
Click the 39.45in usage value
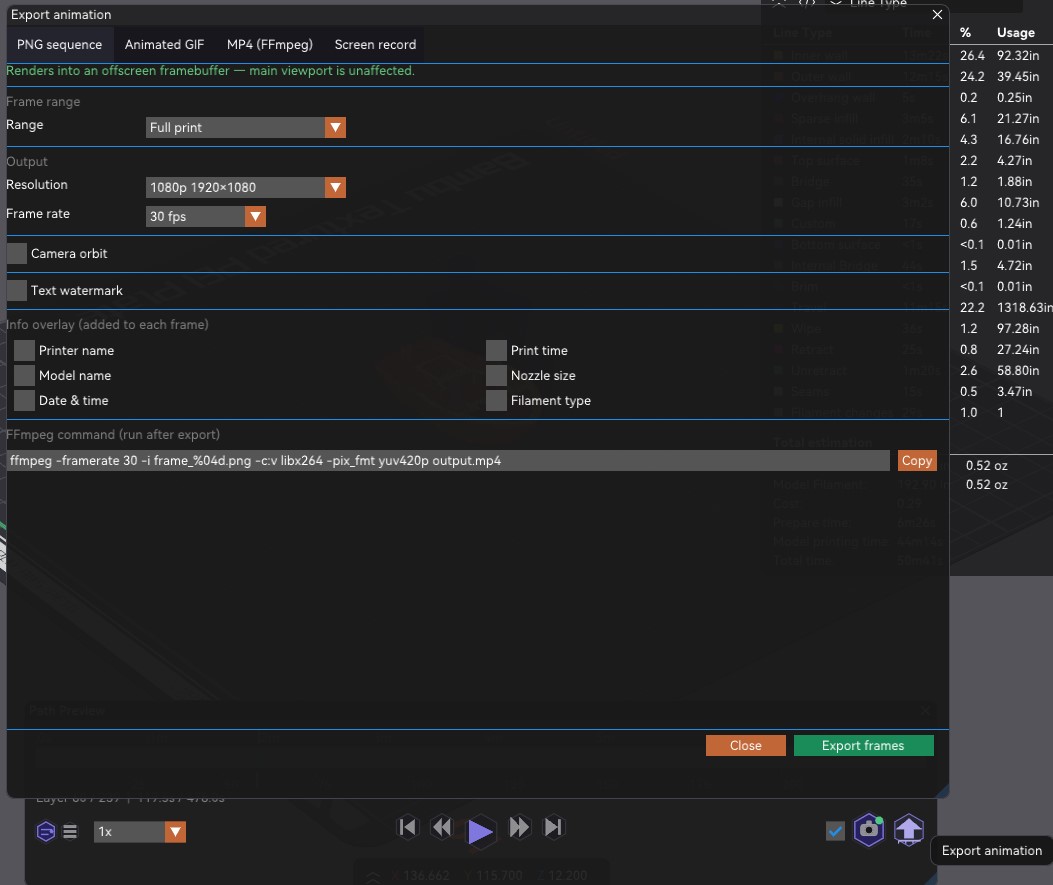point(1017,77)
